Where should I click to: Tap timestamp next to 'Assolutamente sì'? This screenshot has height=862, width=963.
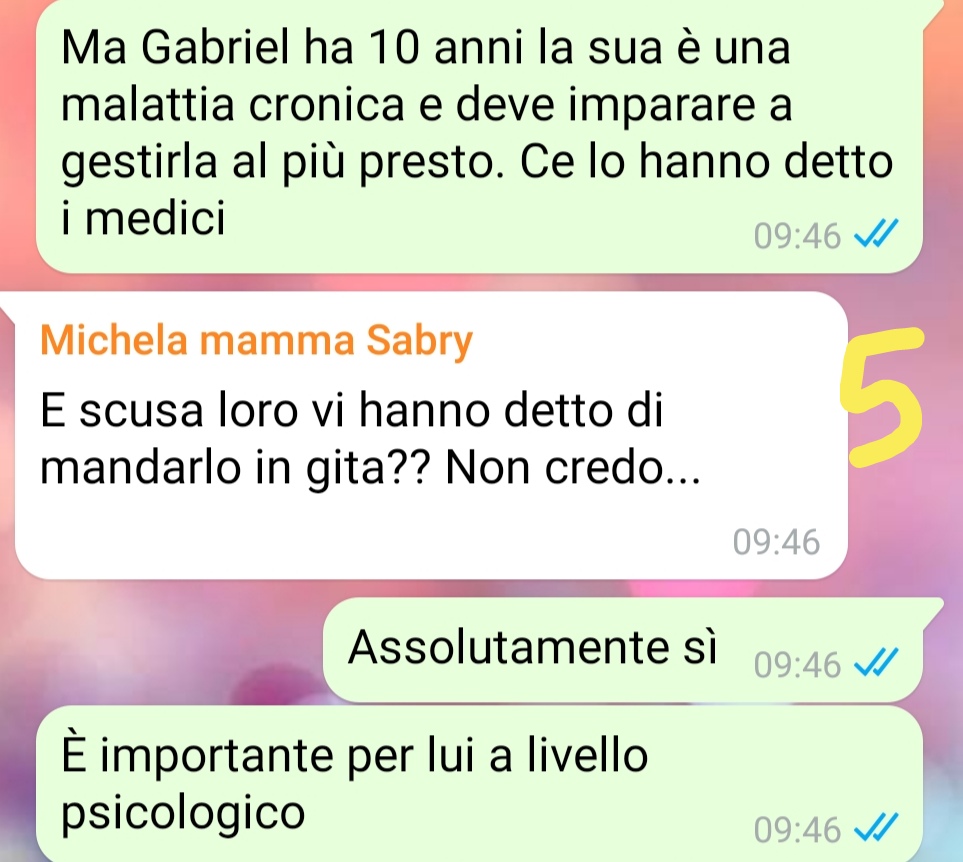797,664
